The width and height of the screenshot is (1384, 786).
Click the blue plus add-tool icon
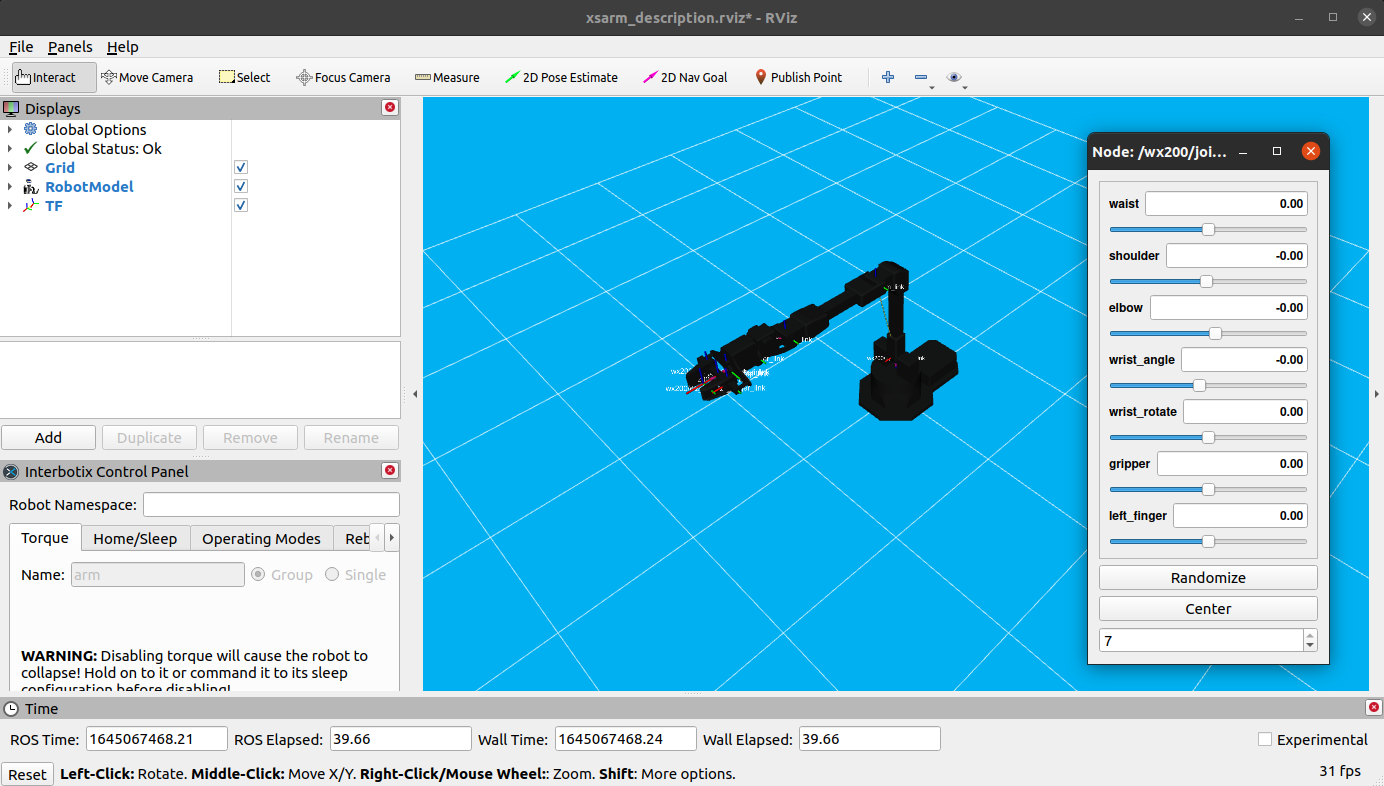click(887, 77)
